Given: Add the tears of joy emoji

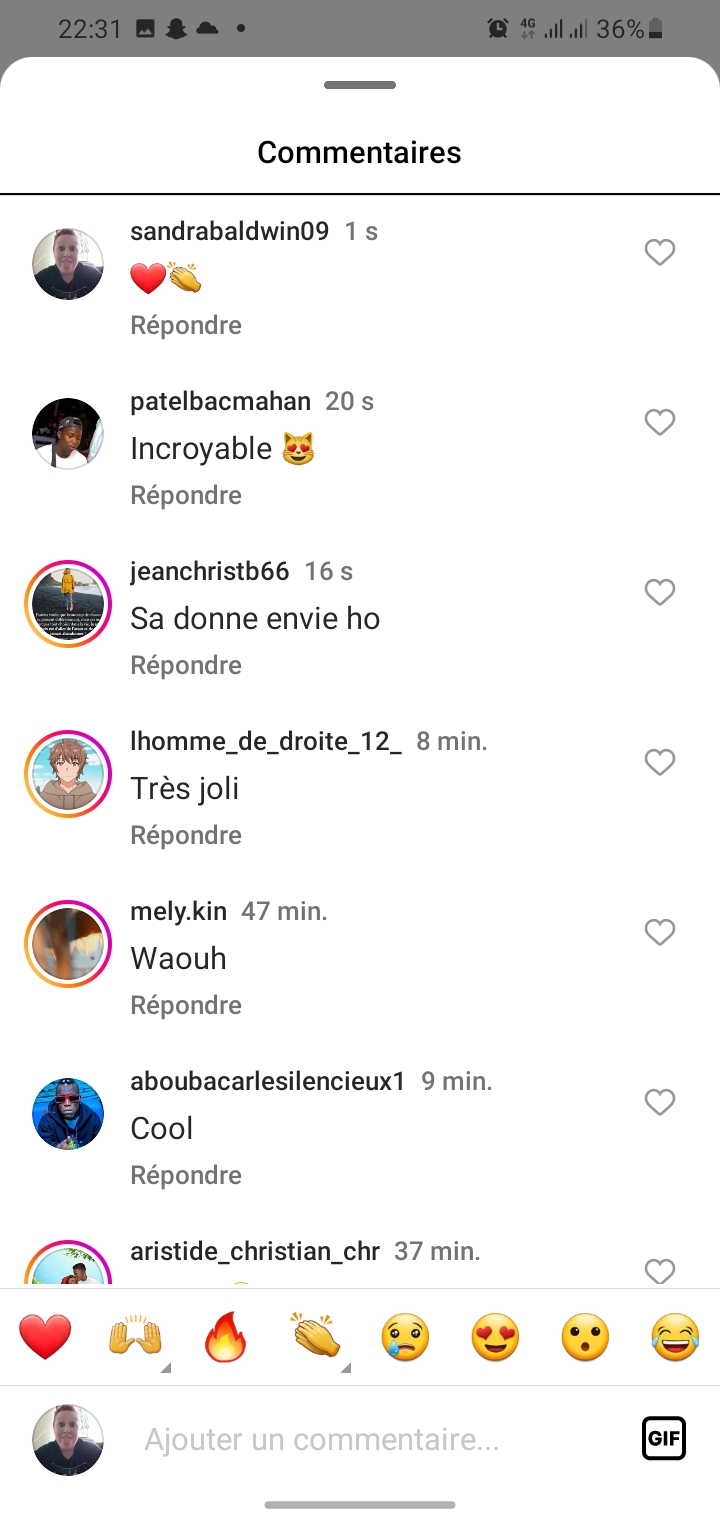Looking at the screenshot, I should 675,1337.
